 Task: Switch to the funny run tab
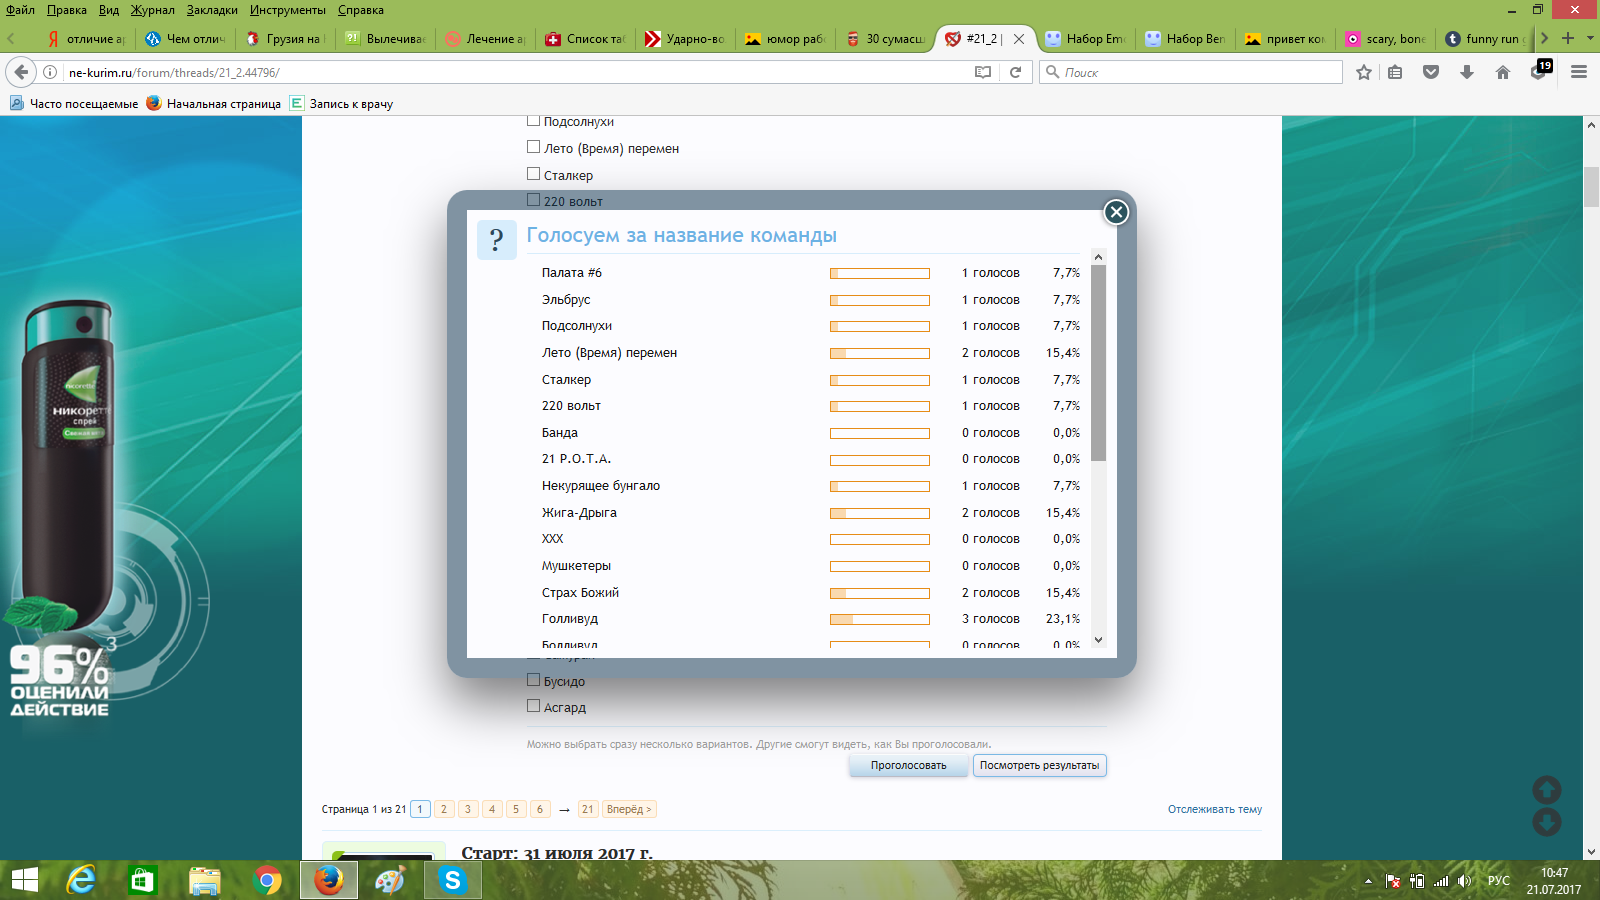pyautogui.click(x=1485, y=39)
